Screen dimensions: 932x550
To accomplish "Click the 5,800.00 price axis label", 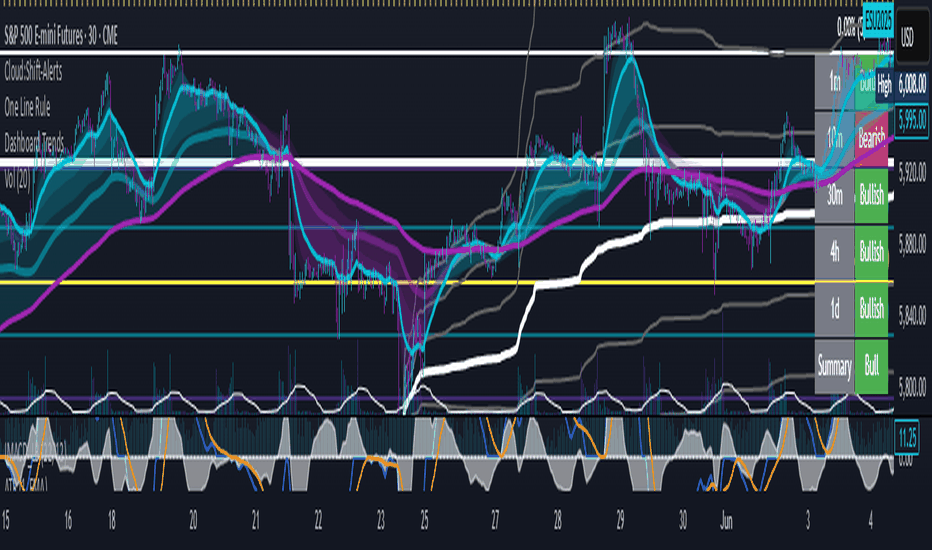I will [x=912, y=387].
